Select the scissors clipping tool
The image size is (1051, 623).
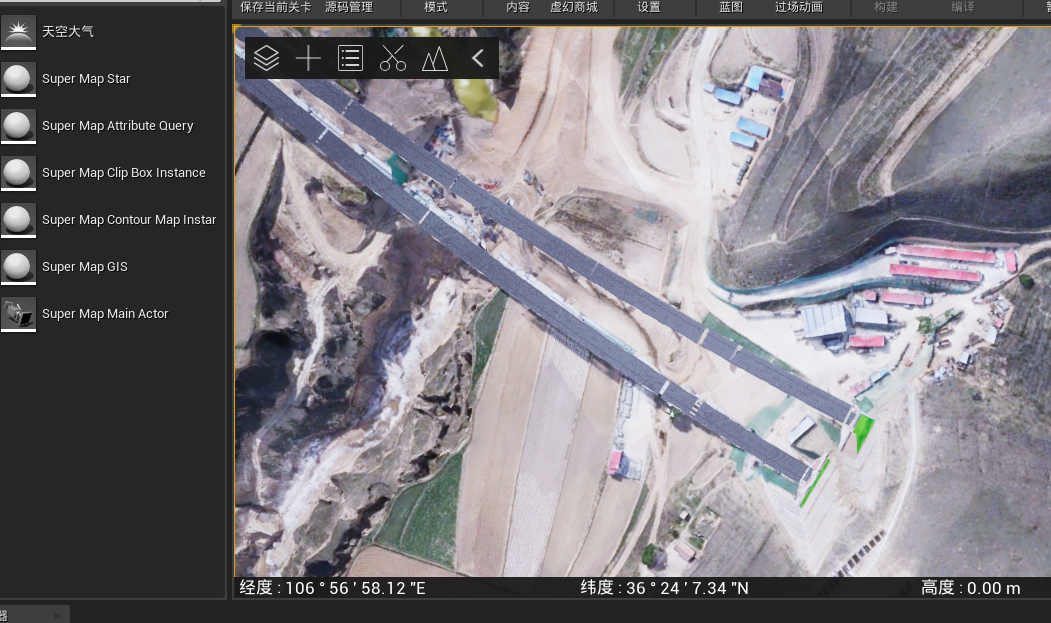(393, 59)
